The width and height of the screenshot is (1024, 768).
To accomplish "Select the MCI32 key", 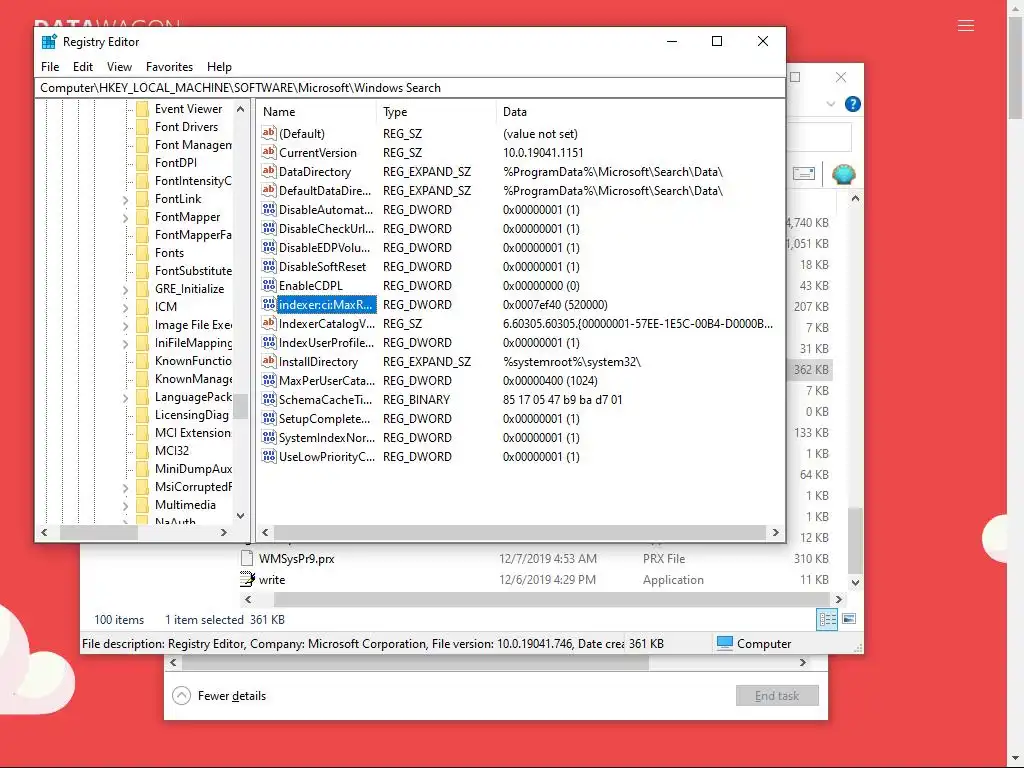I will pos(172,451).
